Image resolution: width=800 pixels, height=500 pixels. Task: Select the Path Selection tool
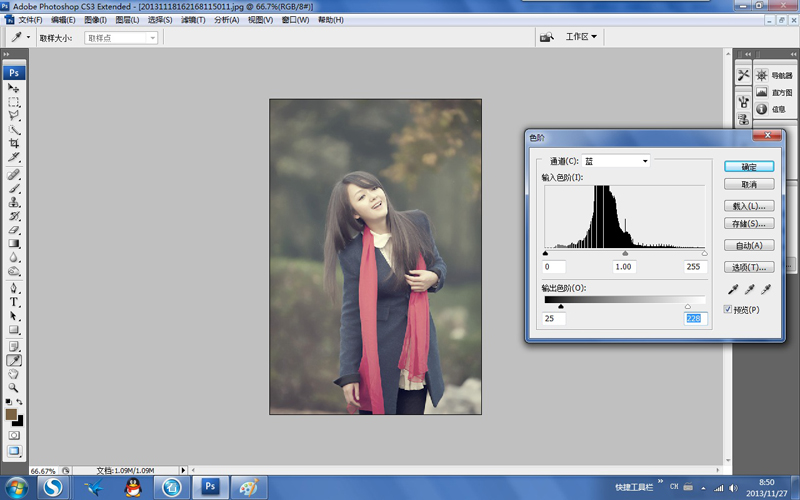click(13, 316)
